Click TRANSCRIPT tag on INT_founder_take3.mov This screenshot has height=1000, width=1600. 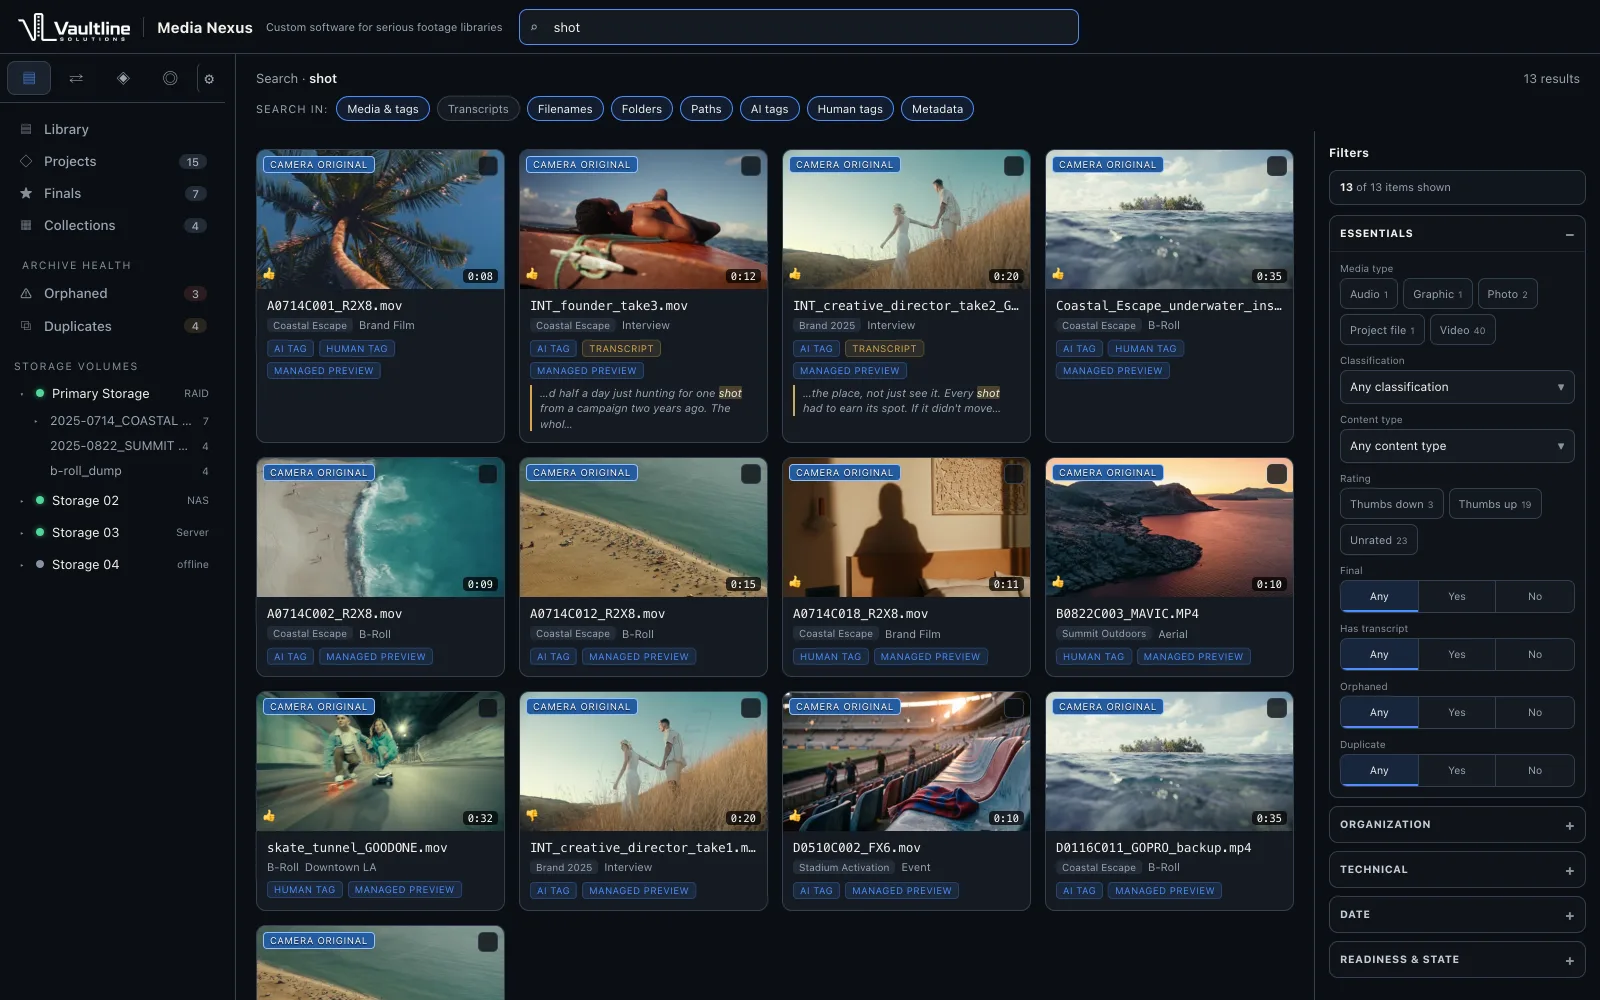[621, 349]
